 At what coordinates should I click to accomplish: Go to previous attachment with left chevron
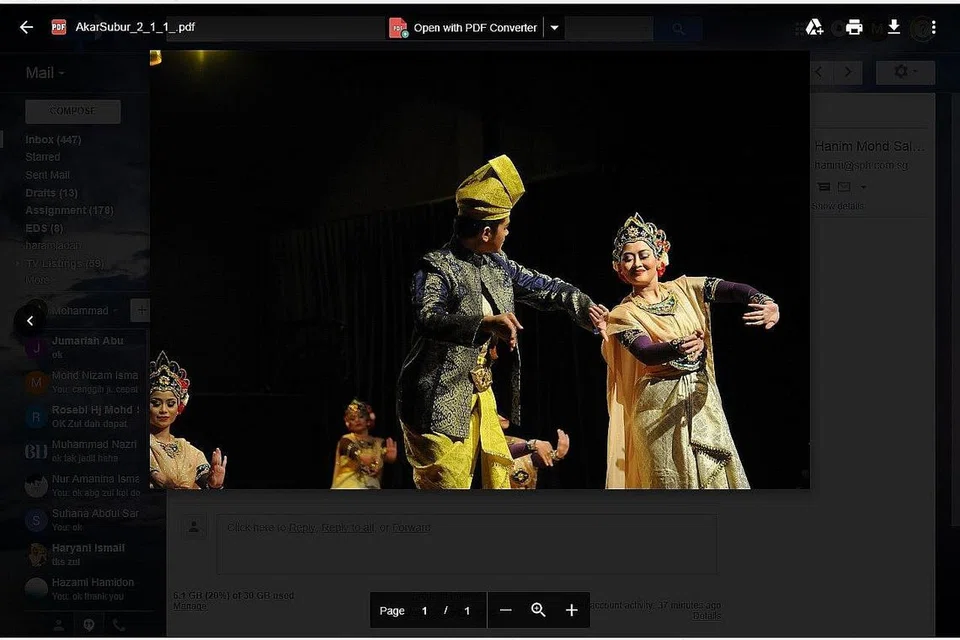click(x=30, y=320)
